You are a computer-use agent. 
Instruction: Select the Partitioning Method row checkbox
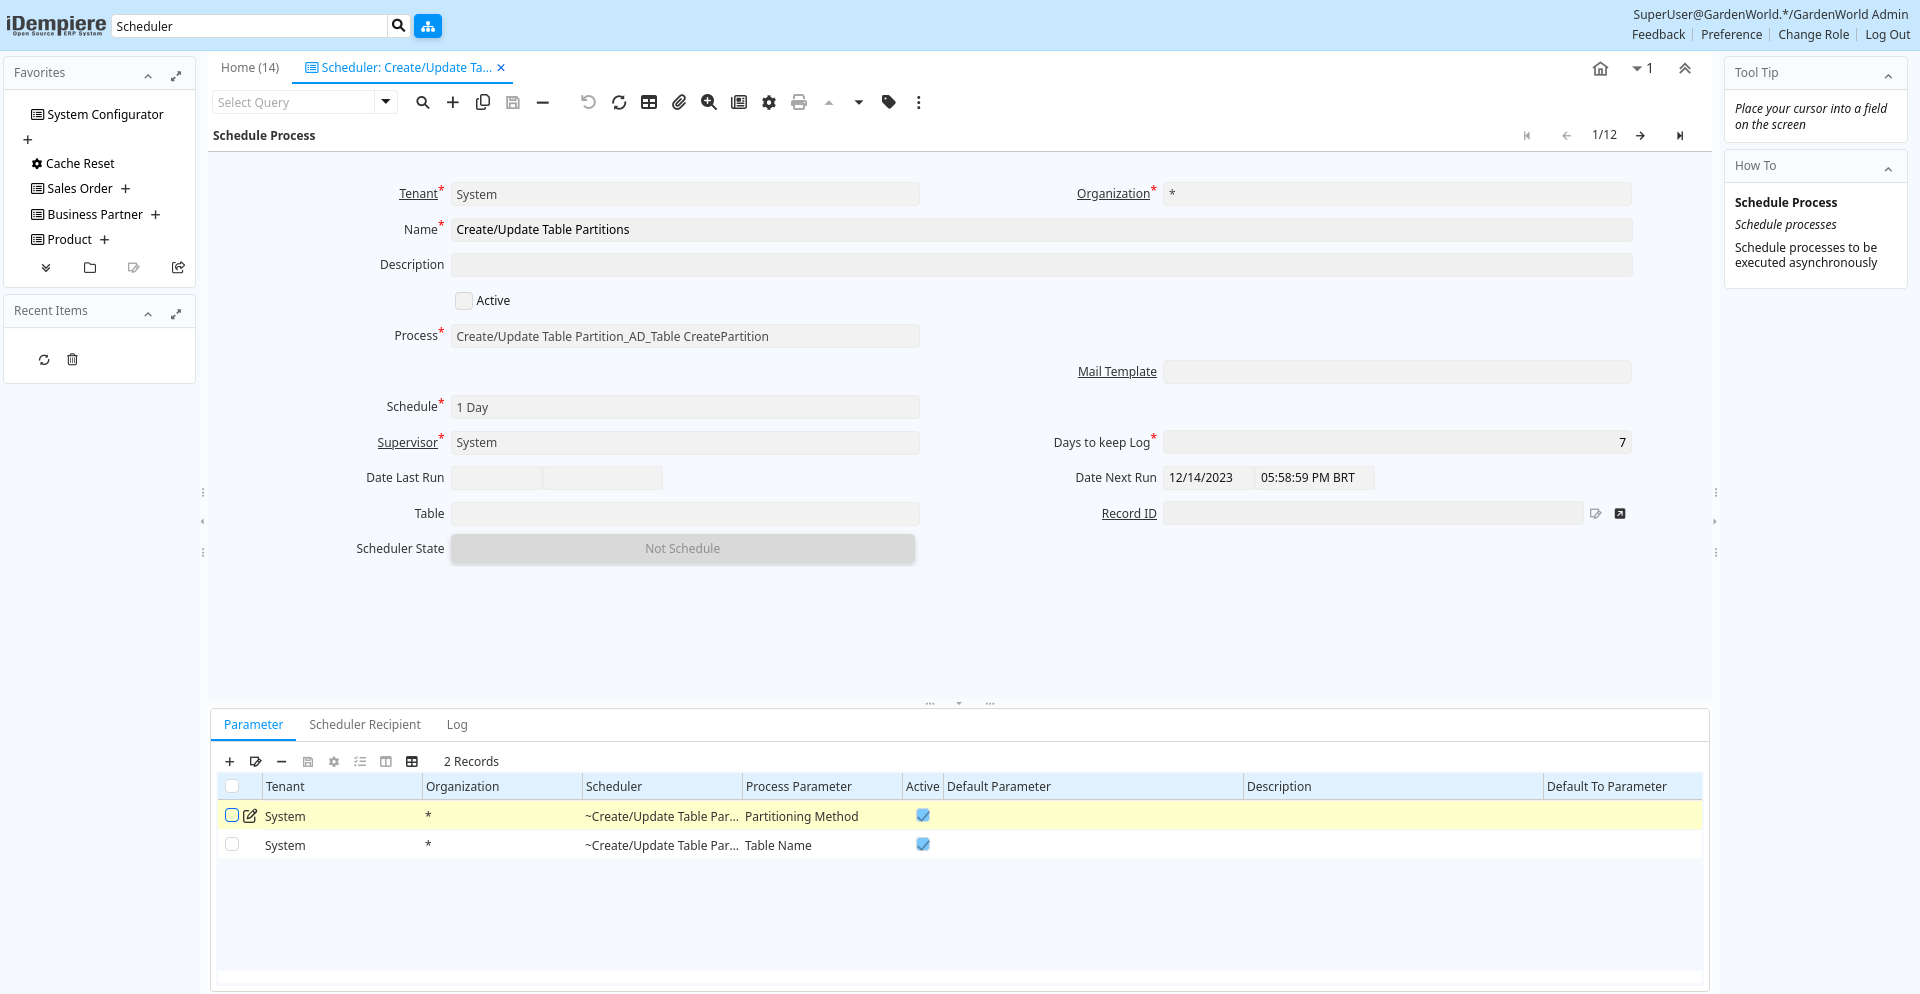pos(232,816)
